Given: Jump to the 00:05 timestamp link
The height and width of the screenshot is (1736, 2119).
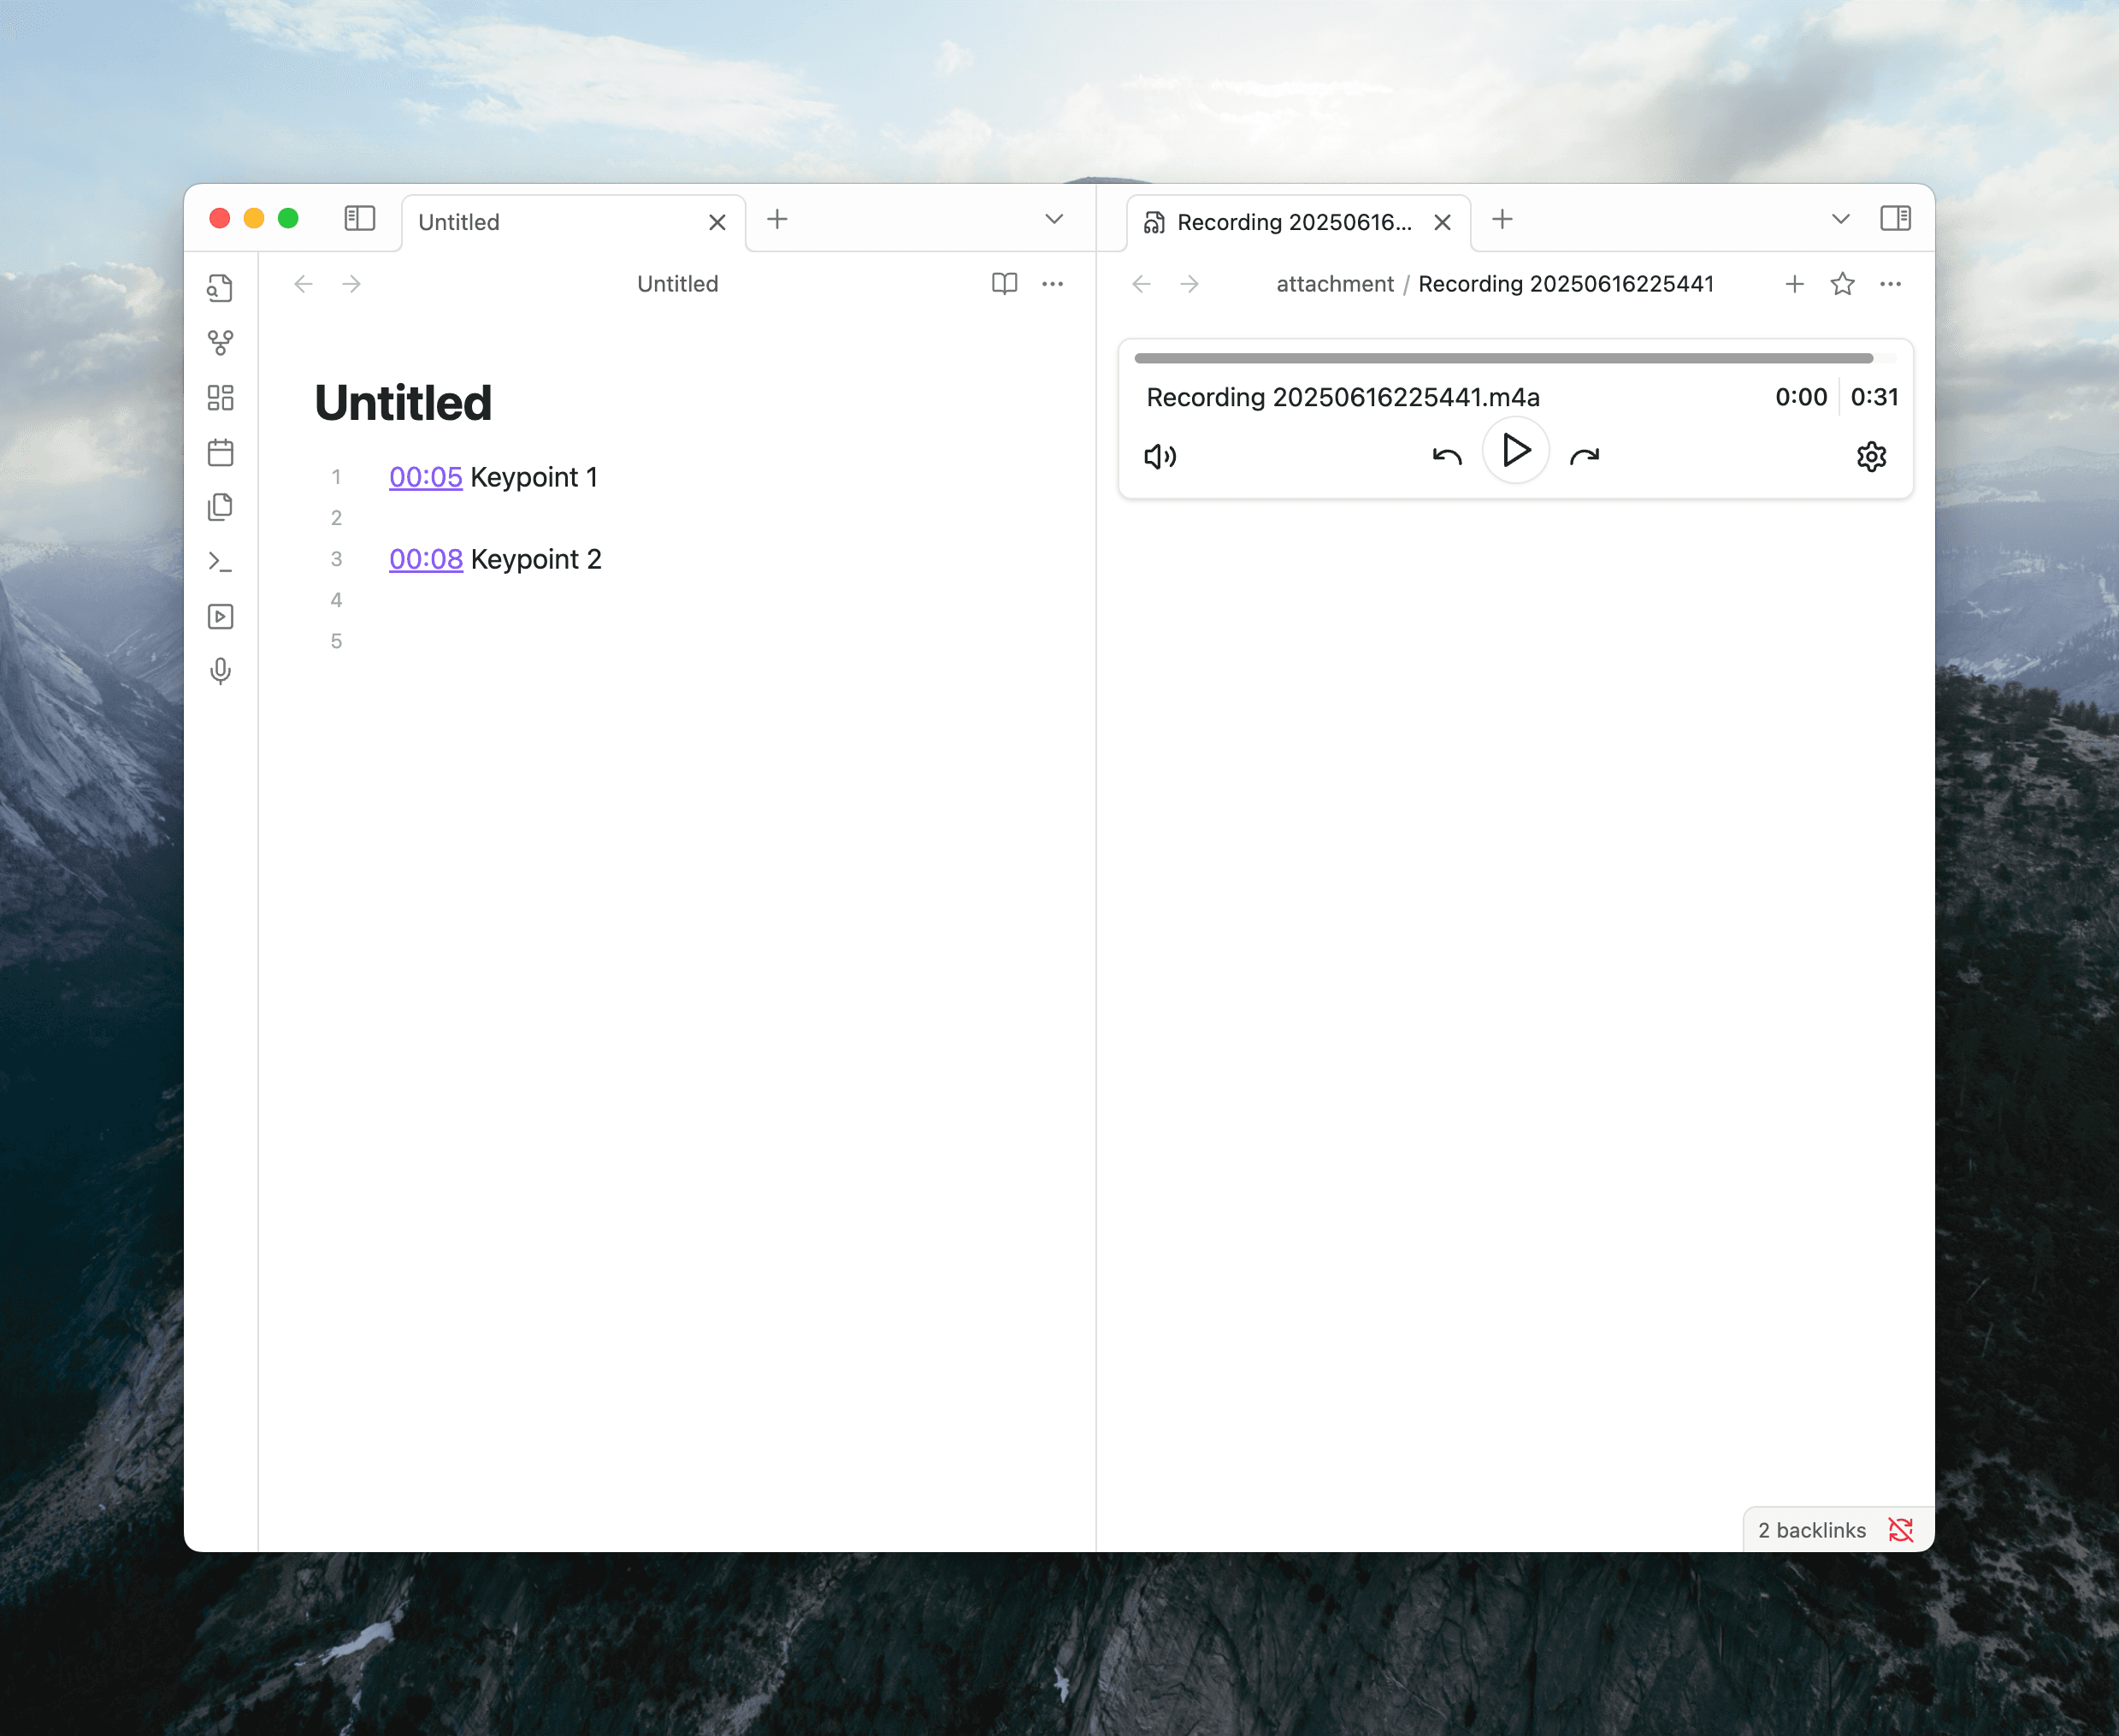Looking at the screenshot, I should 425,477.
